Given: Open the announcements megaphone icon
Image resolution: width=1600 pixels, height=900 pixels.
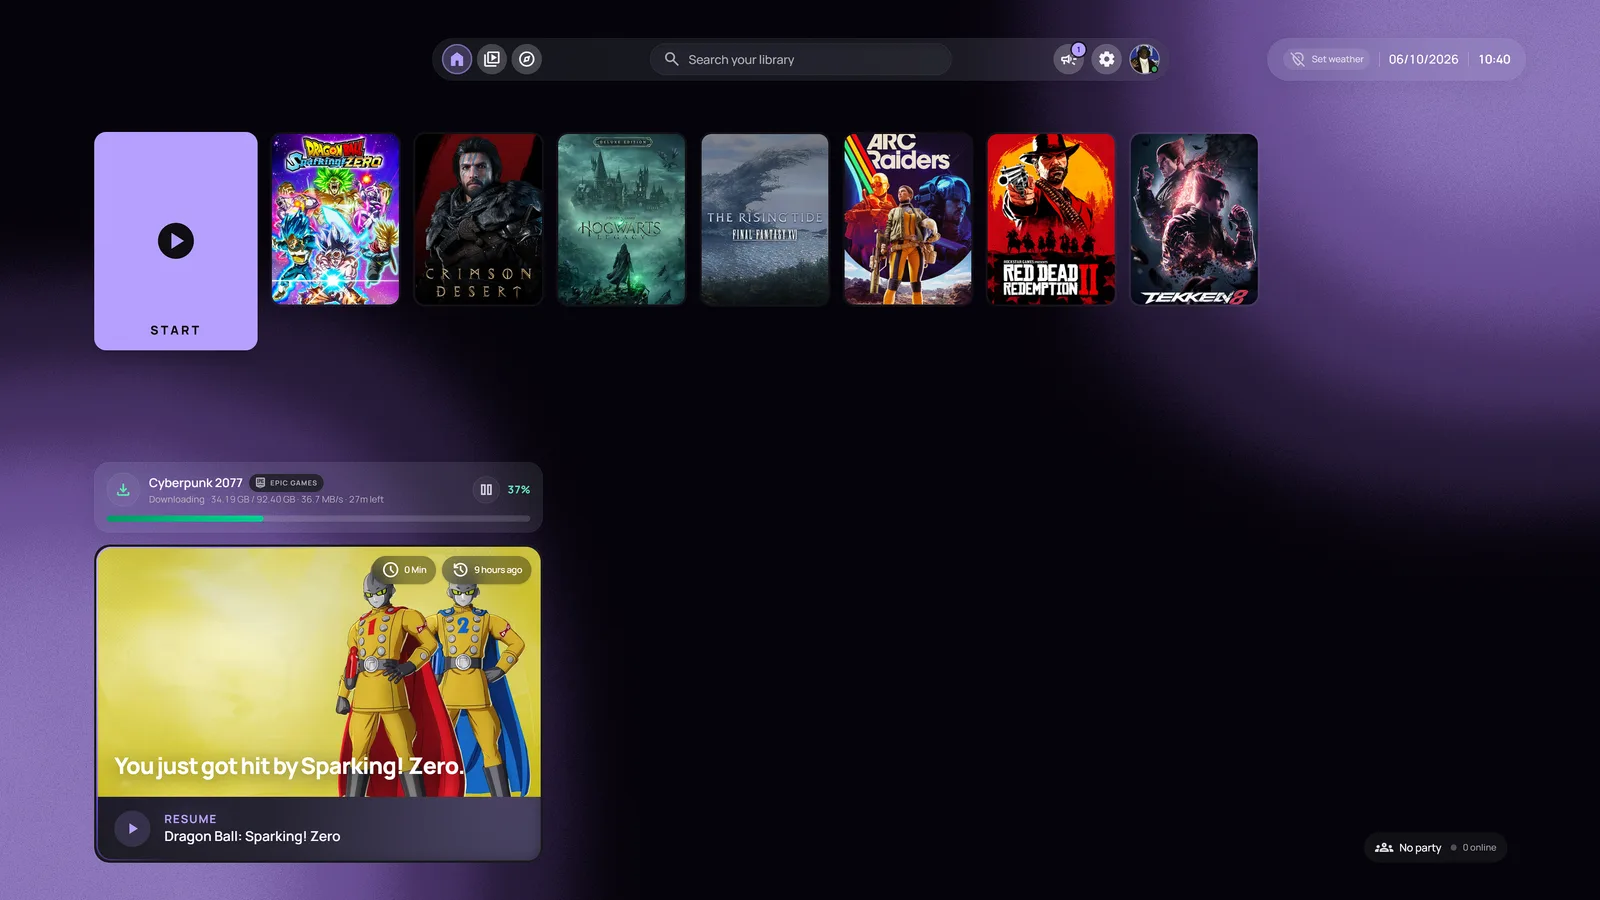Looking at the screenshot, I should (x=1069, y=59).
